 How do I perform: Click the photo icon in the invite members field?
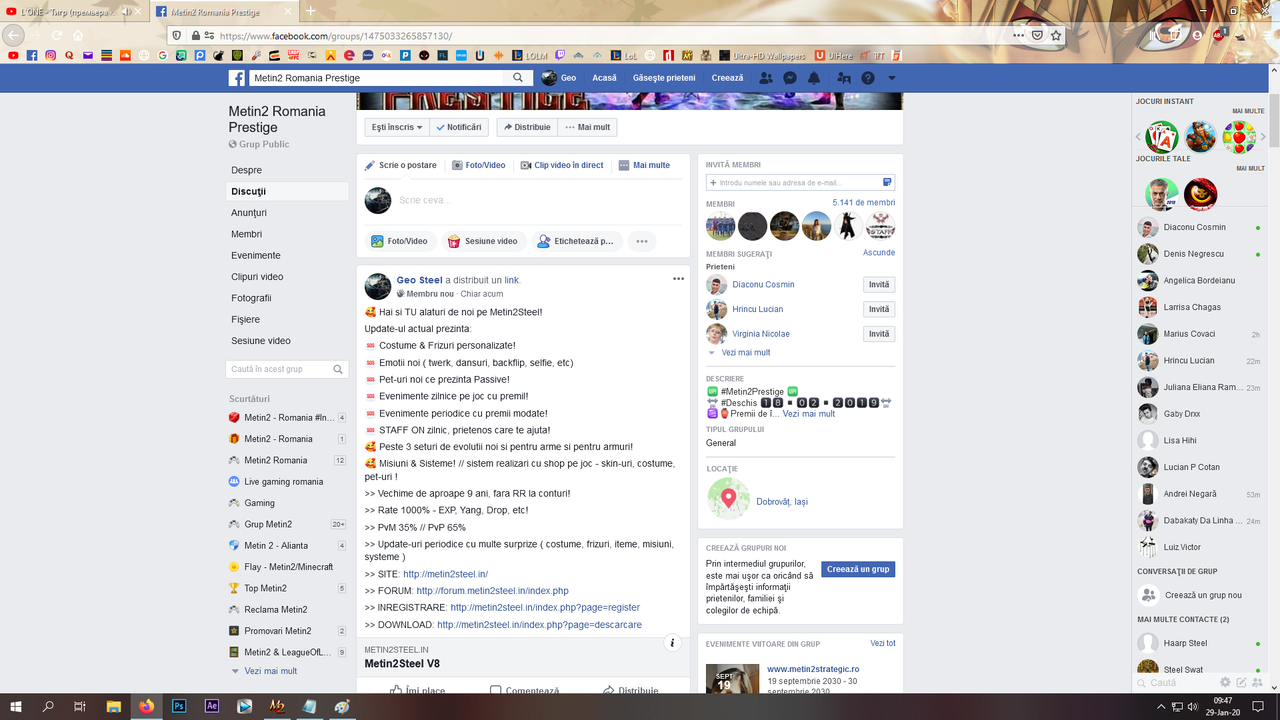click(x=887, y=182)
